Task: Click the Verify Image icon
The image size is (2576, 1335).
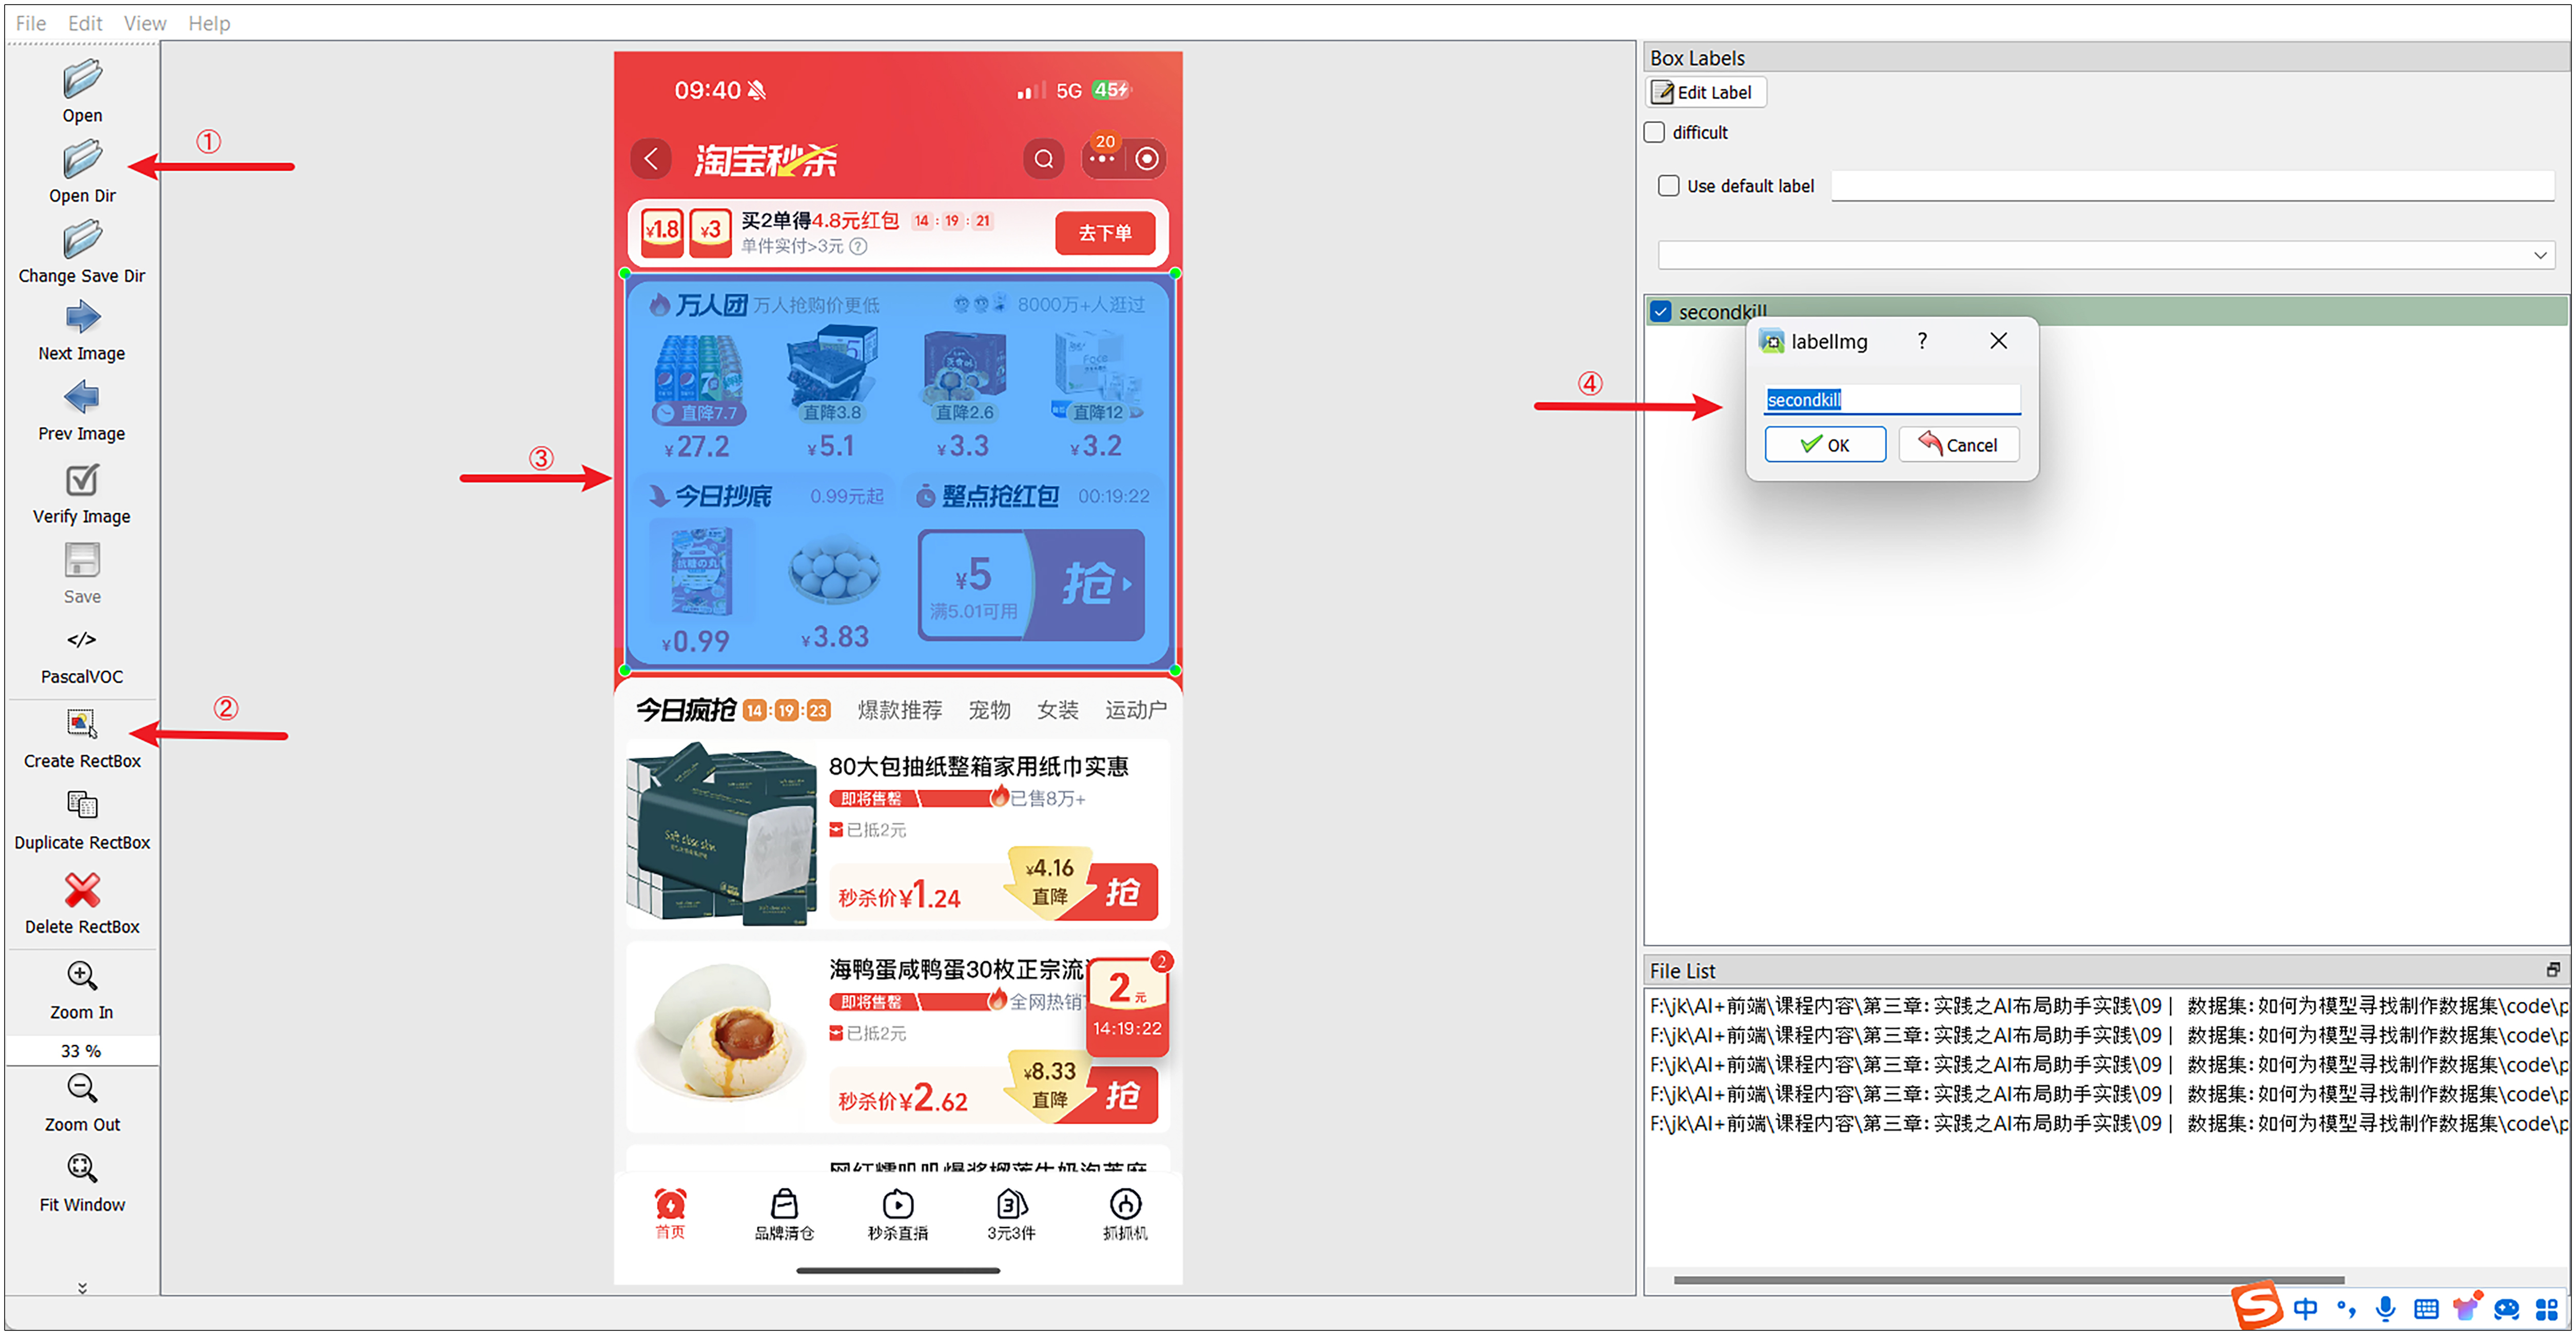Action: 82,480
